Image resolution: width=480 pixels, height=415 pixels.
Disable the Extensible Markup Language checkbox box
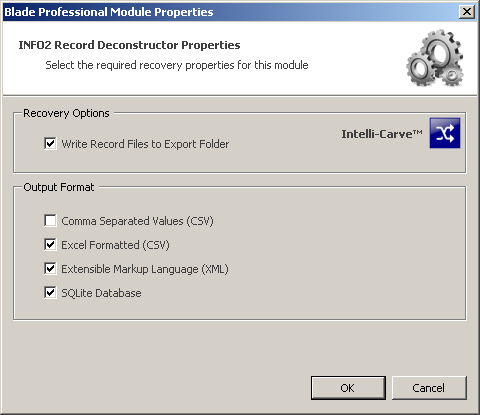click(x=50, y=269)
